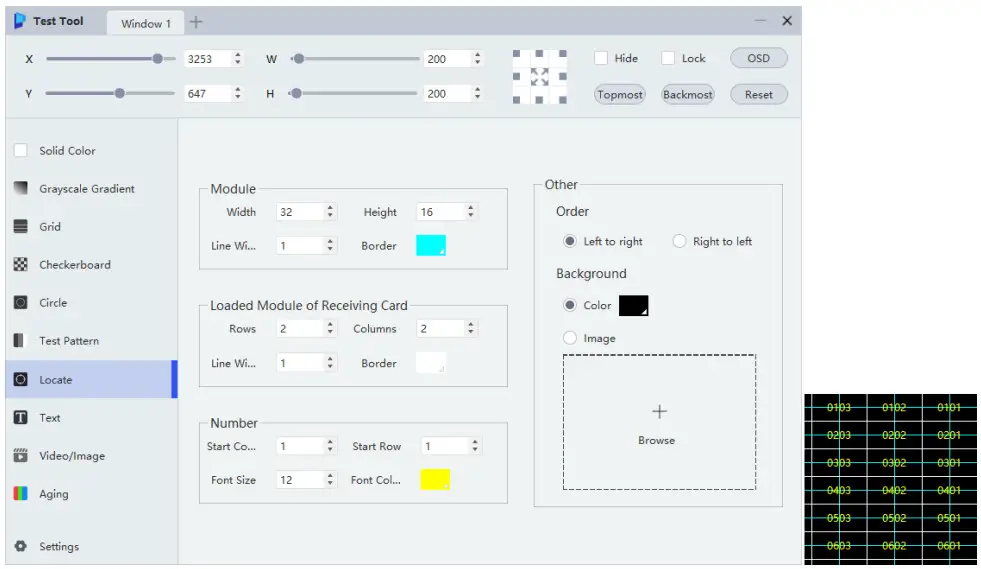Click the OSD button
The width and height of the screenshot is (981, 569).
[x=758, y=58]
